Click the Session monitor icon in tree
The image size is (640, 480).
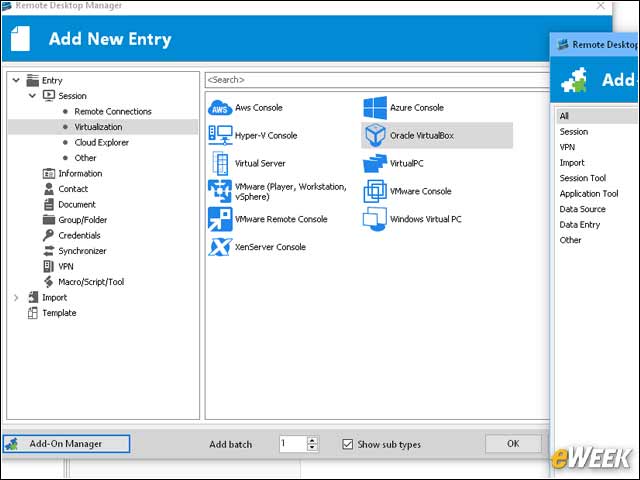click(49, 96)
